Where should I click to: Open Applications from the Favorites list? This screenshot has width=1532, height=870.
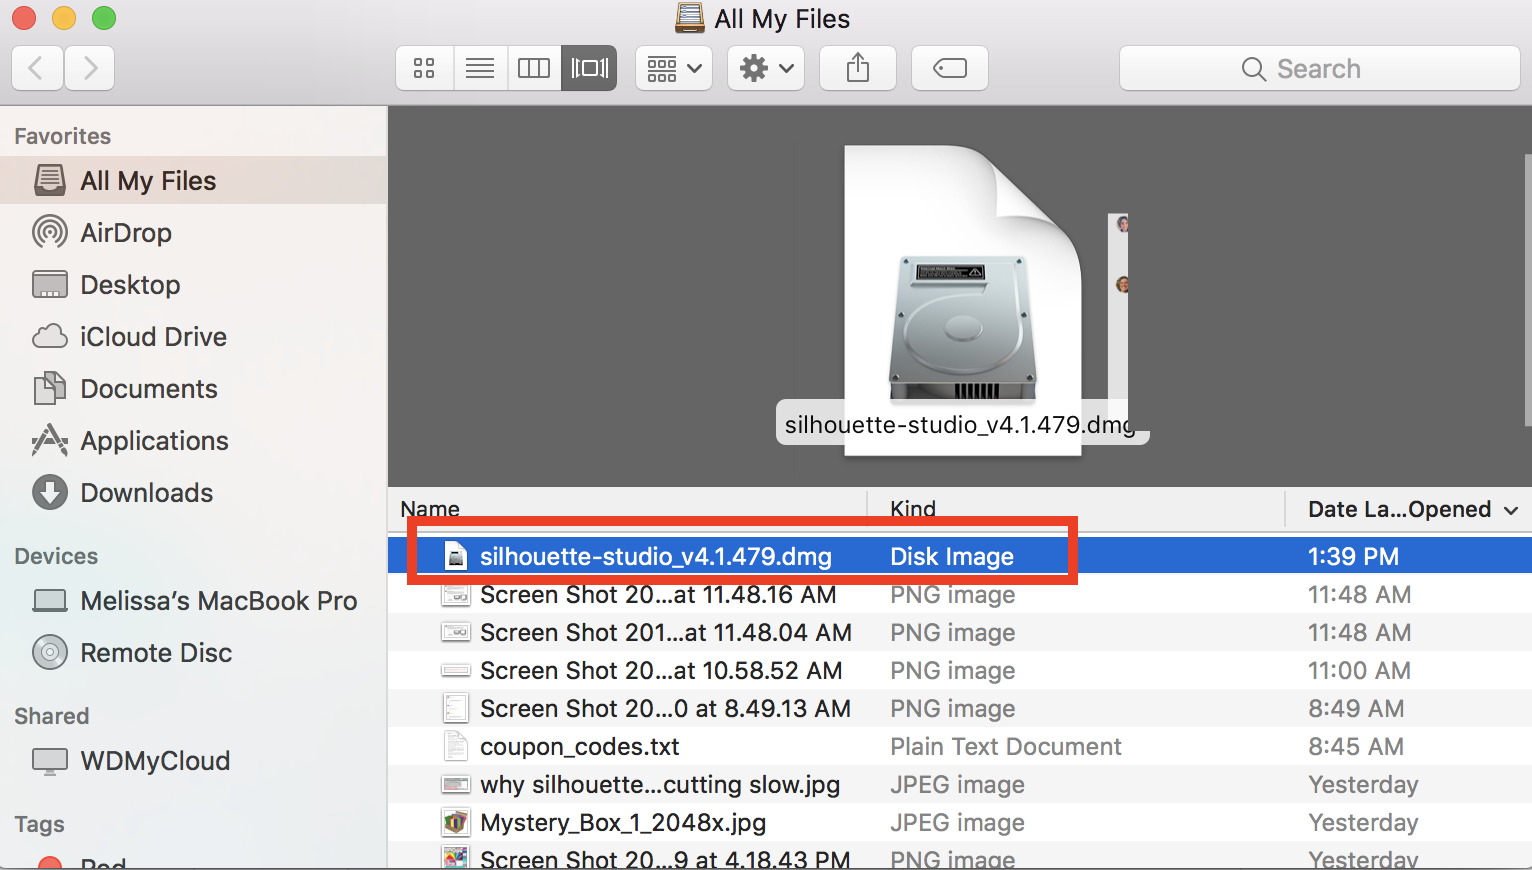[154, 440]
